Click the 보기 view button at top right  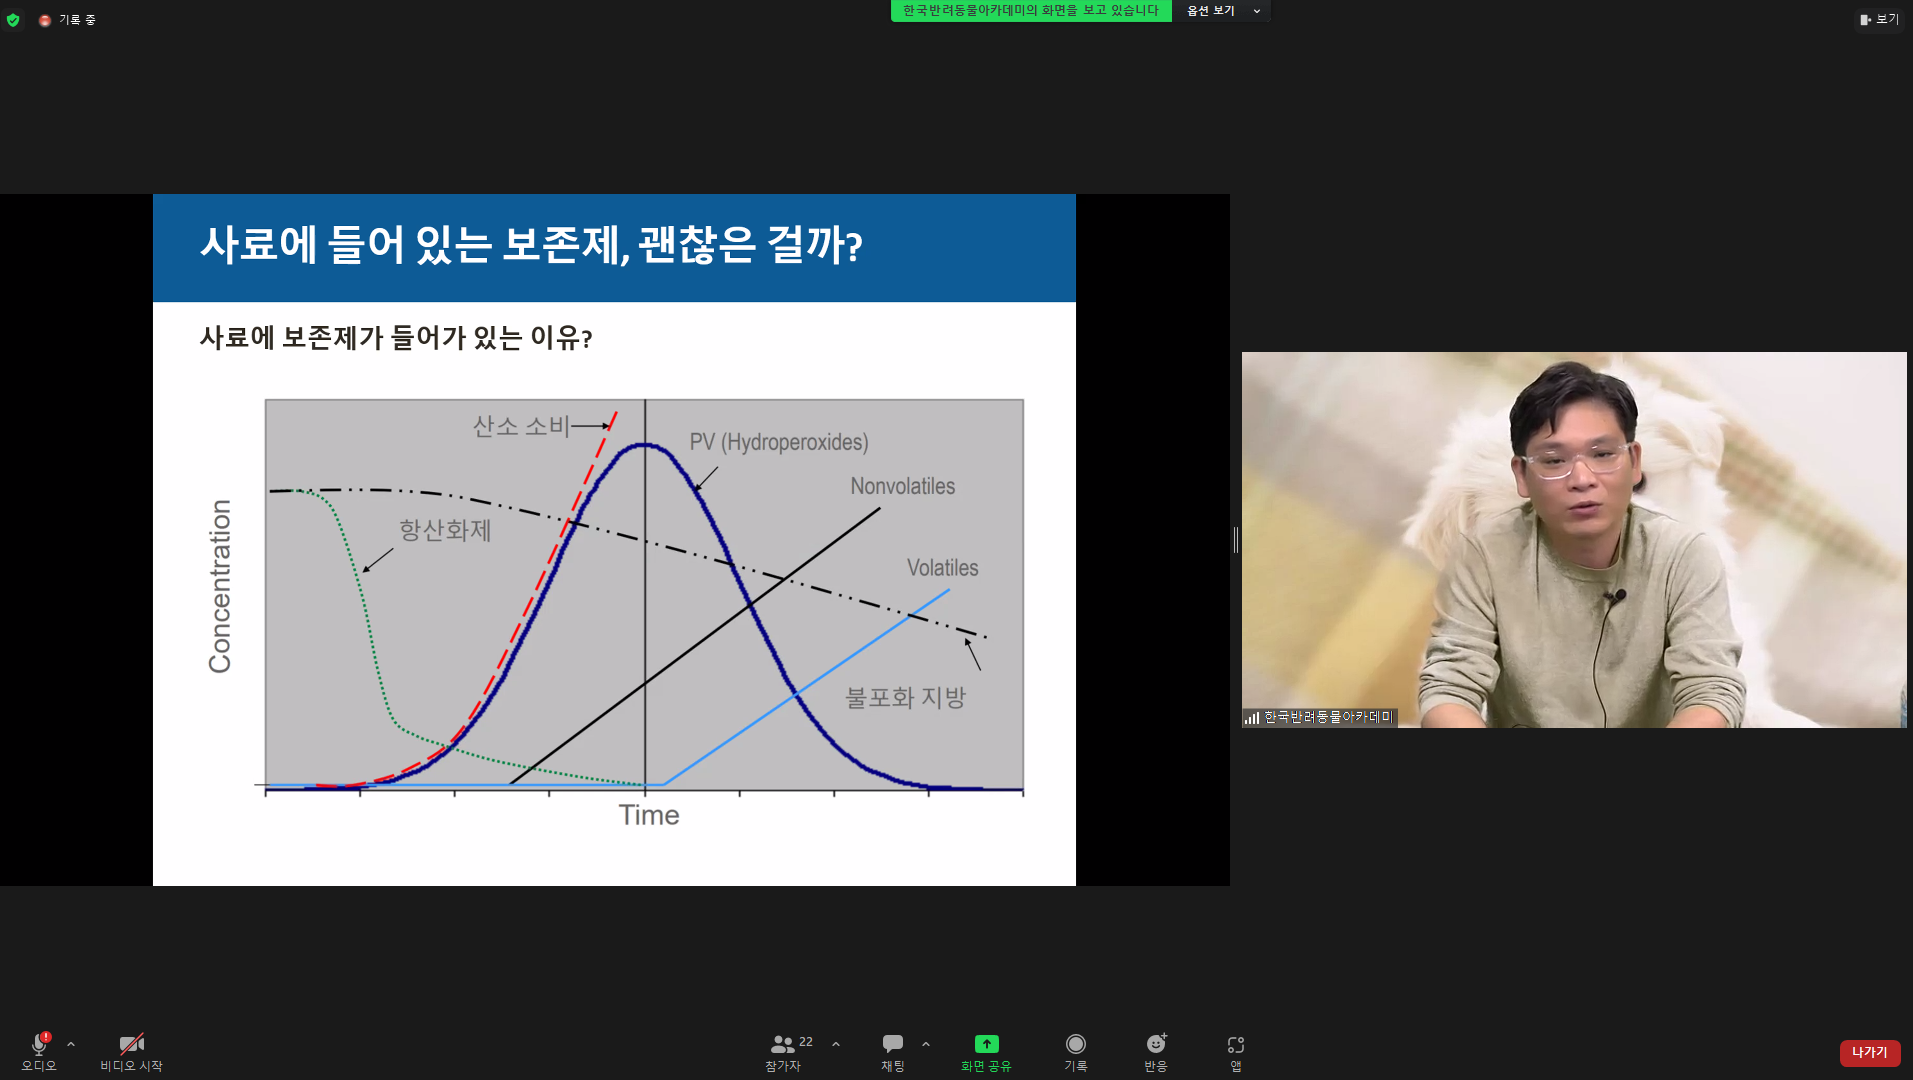point(1879,19)
